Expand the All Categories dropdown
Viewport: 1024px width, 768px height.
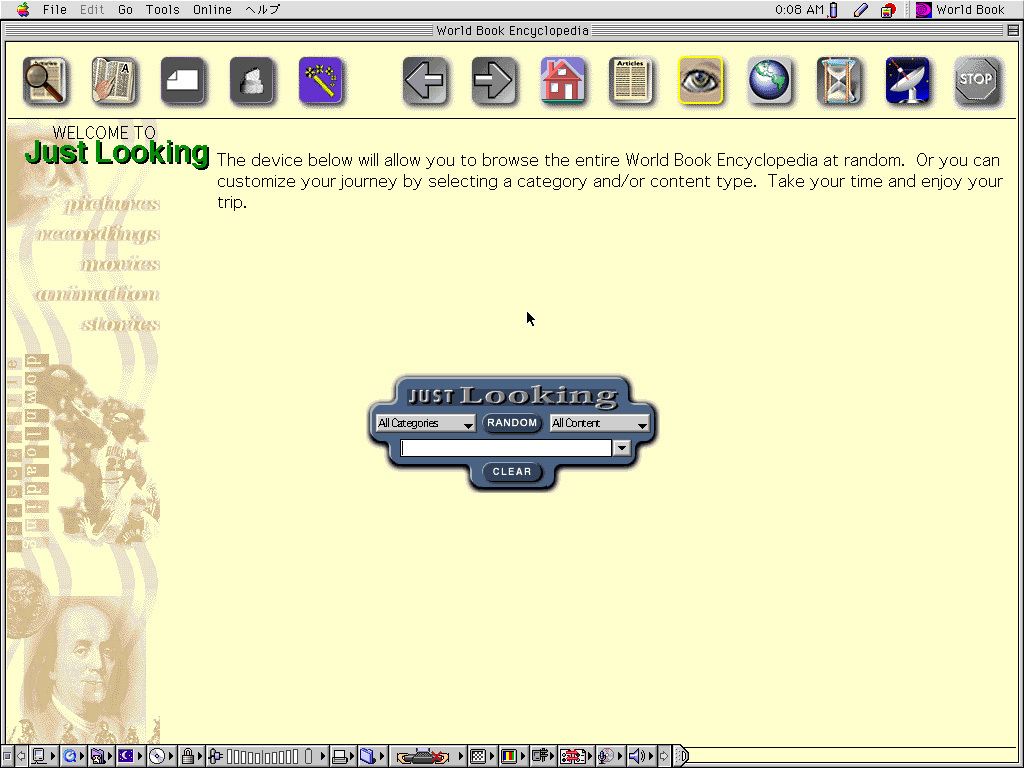(425, 423)
